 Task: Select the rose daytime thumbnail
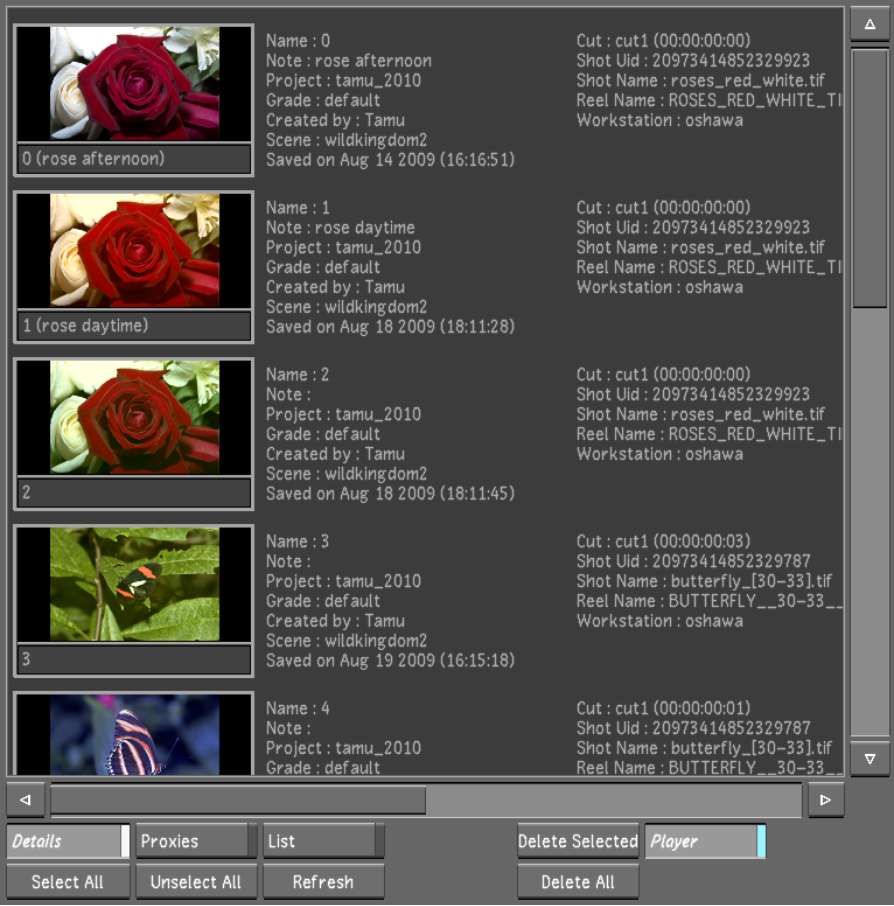pyautogui.click(x=134, y=250)
